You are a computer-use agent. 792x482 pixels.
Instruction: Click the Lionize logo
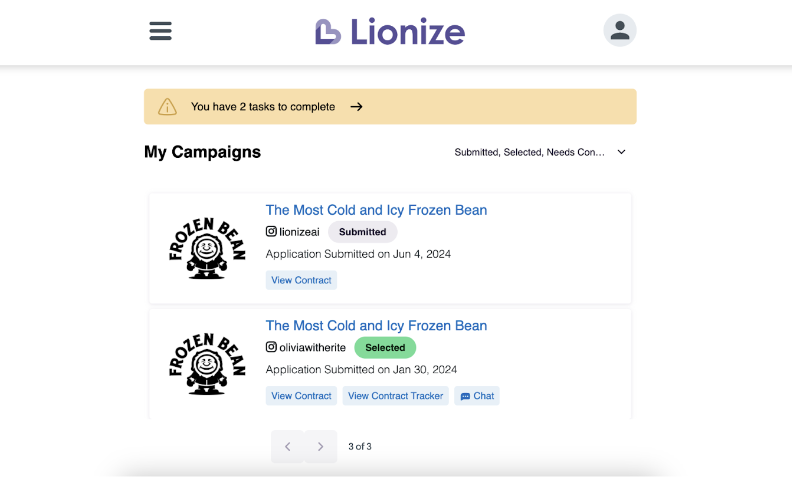coord(390,32)
